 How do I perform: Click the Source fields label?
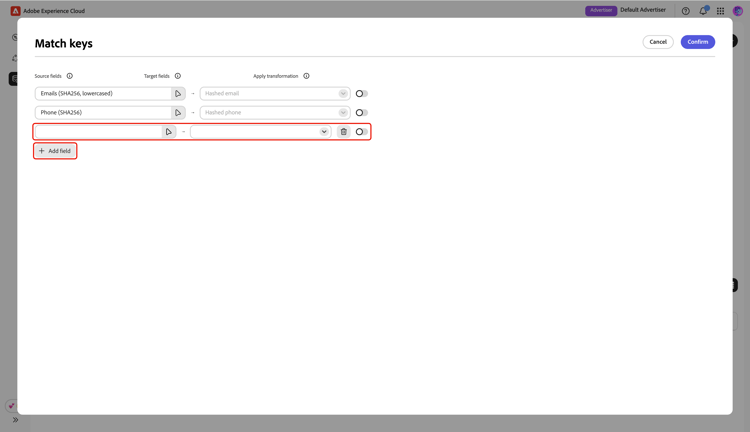[x=48, y=76]
